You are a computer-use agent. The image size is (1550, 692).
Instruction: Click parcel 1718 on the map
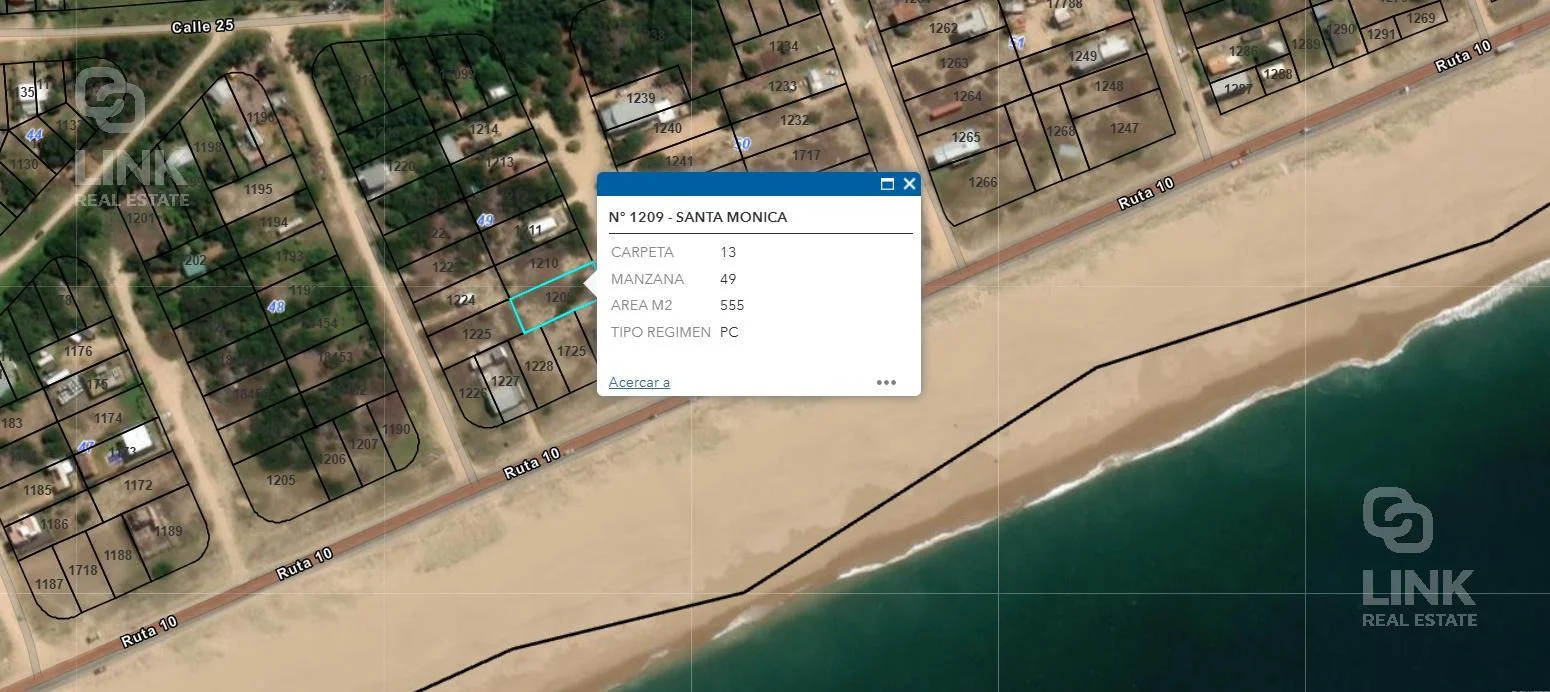pyautogui.click(x=83, y=570)
